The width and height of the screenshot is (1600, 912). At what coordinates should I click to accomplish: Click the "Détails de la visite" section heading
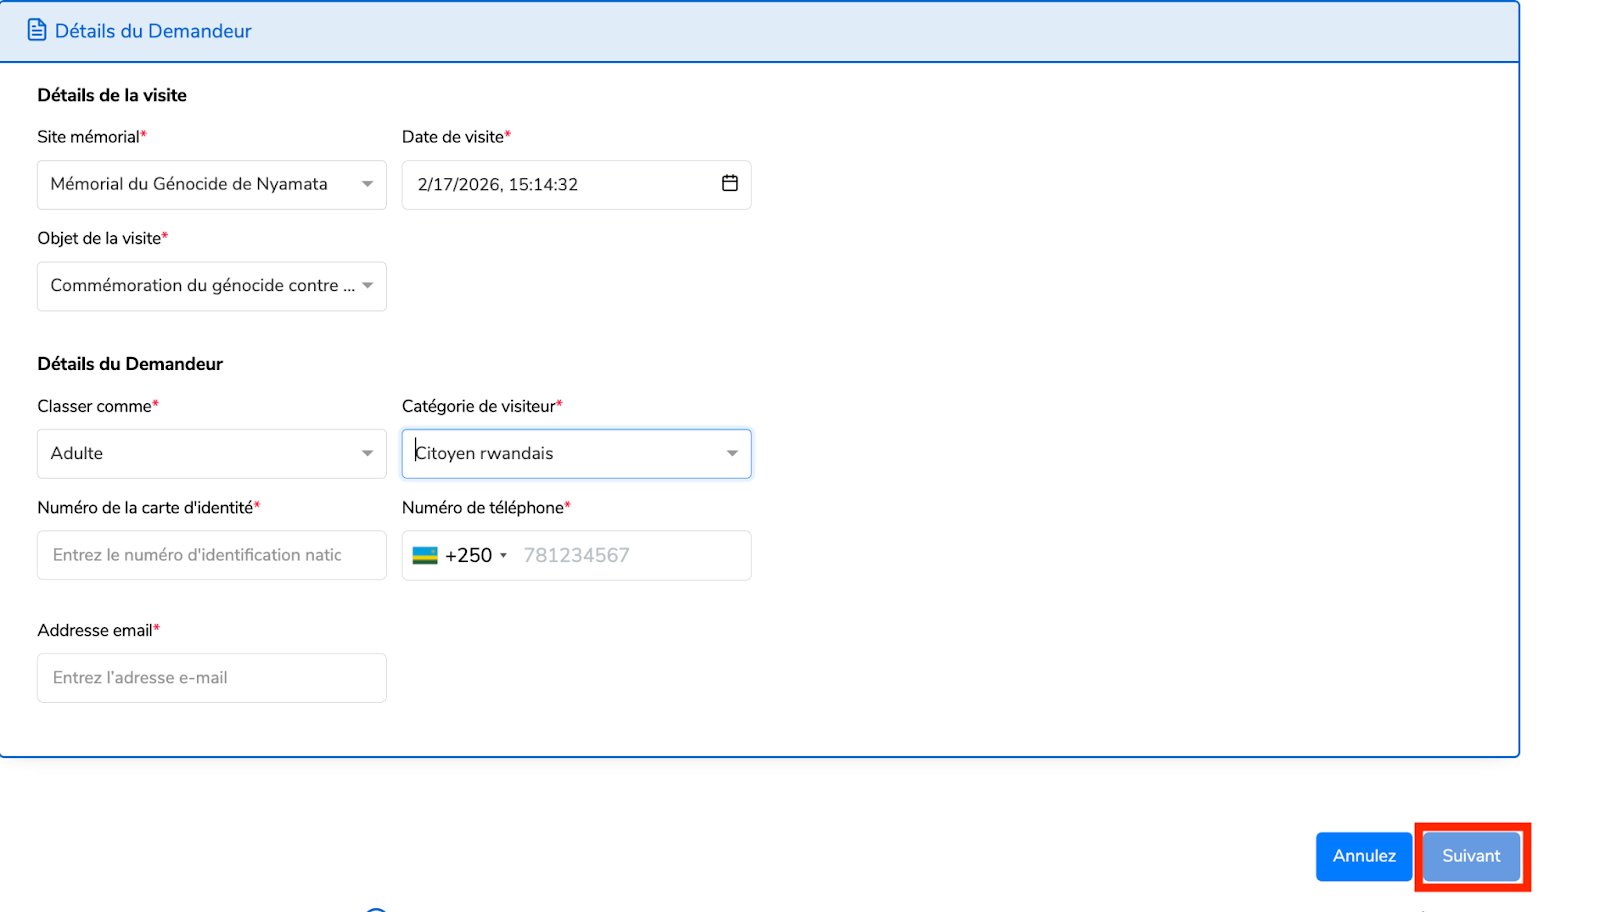tap(112, 95)
